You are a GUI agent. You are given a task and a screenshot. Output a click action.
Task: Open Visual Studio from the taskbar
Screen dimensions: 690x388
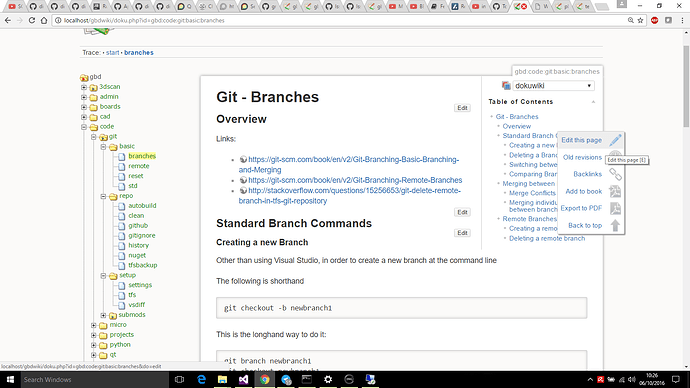243,379
